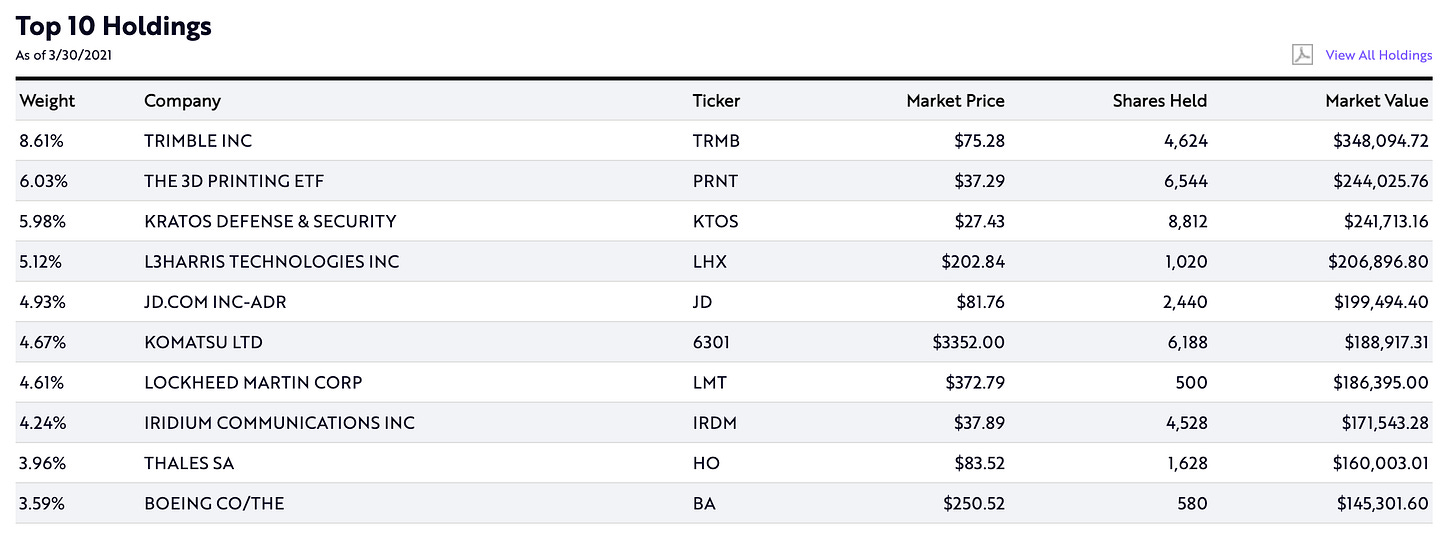Click the 8.61% weight value

pyautogui.click(x=42, y=141)
